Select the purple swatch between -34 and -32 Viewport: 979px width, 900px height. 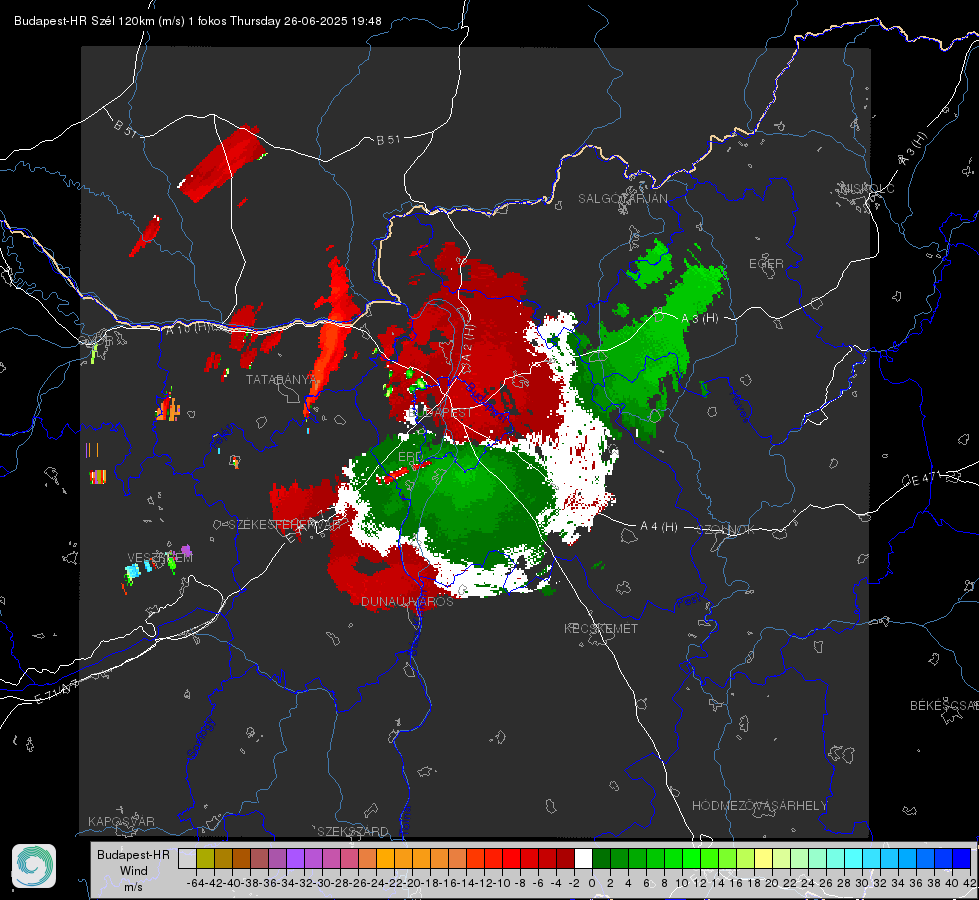coord(295,858)
